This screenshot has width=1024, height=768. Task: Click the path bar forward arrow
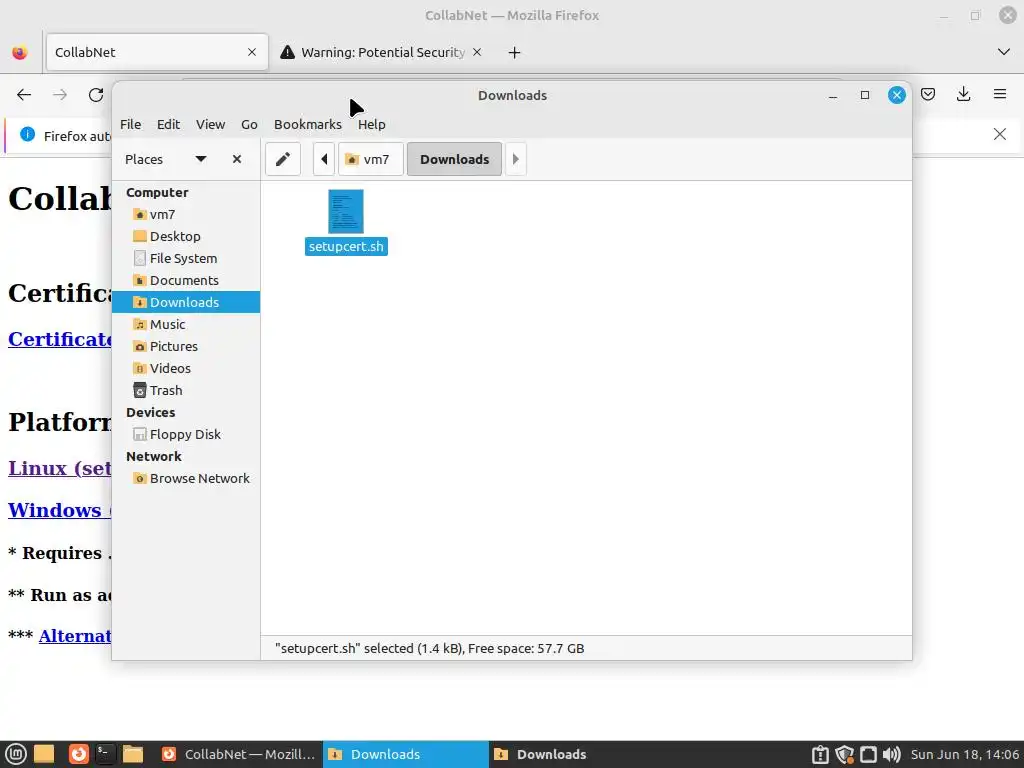[515, 159]
